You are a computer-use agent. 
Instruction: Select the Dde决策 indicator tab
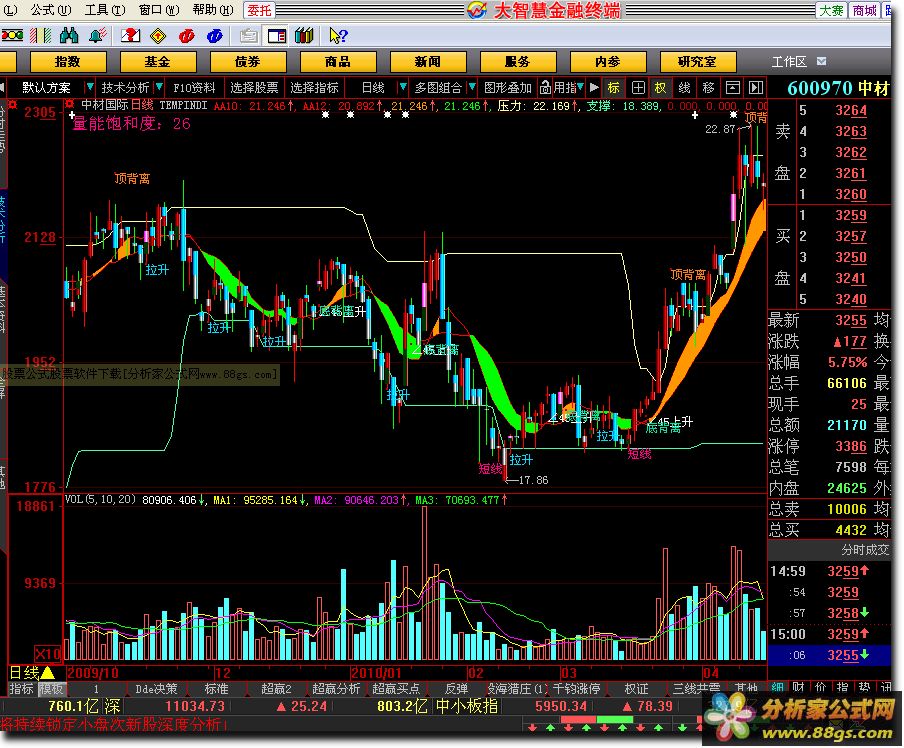click(156, 689)
